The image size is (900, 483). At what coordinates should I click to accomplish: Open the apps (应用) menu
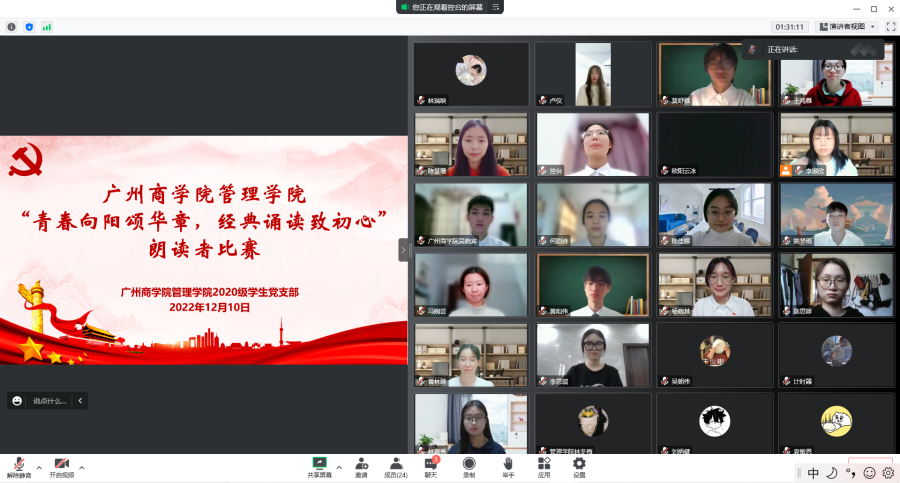tap(544, 467)
